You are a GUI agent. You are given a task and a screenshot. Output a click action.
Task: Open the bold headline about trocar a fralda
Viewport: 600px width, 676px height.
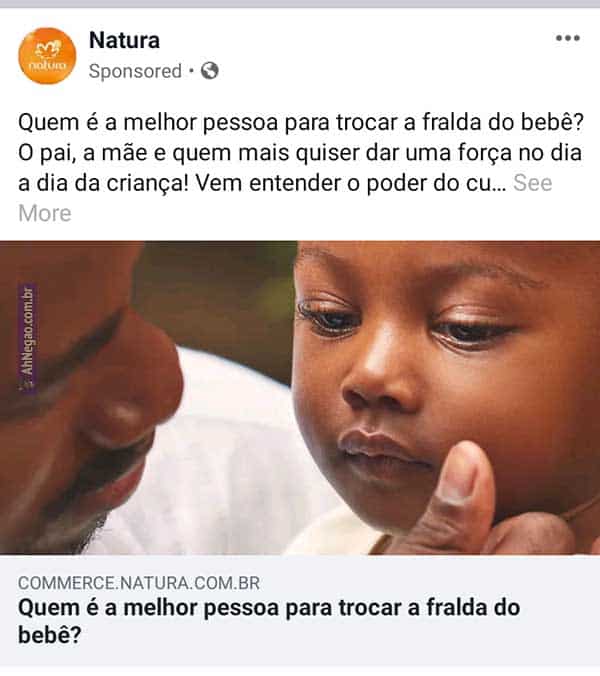click(269, 621)
